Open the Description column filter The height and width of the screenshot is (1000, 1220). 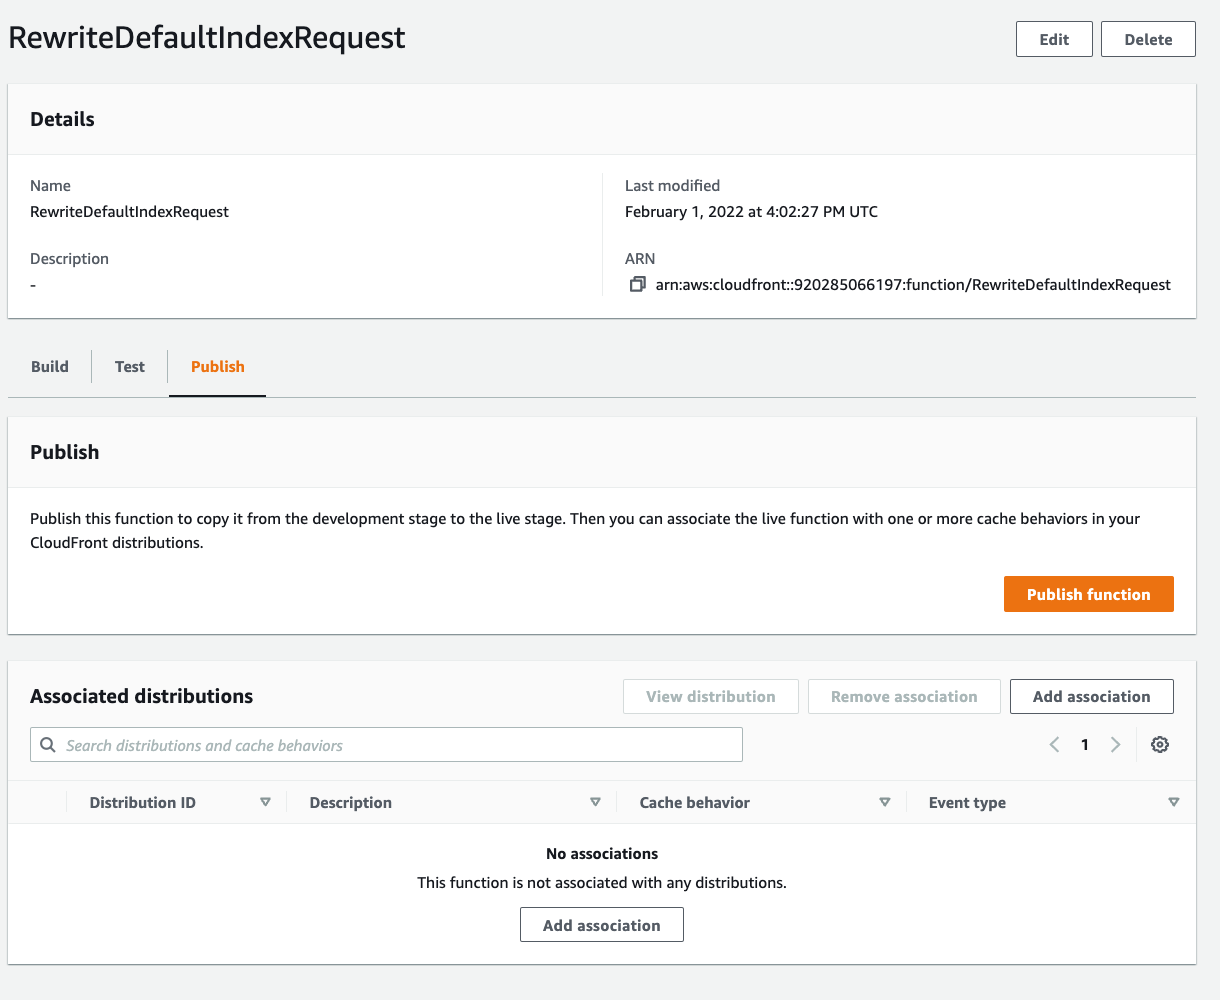tap(595, 802)
